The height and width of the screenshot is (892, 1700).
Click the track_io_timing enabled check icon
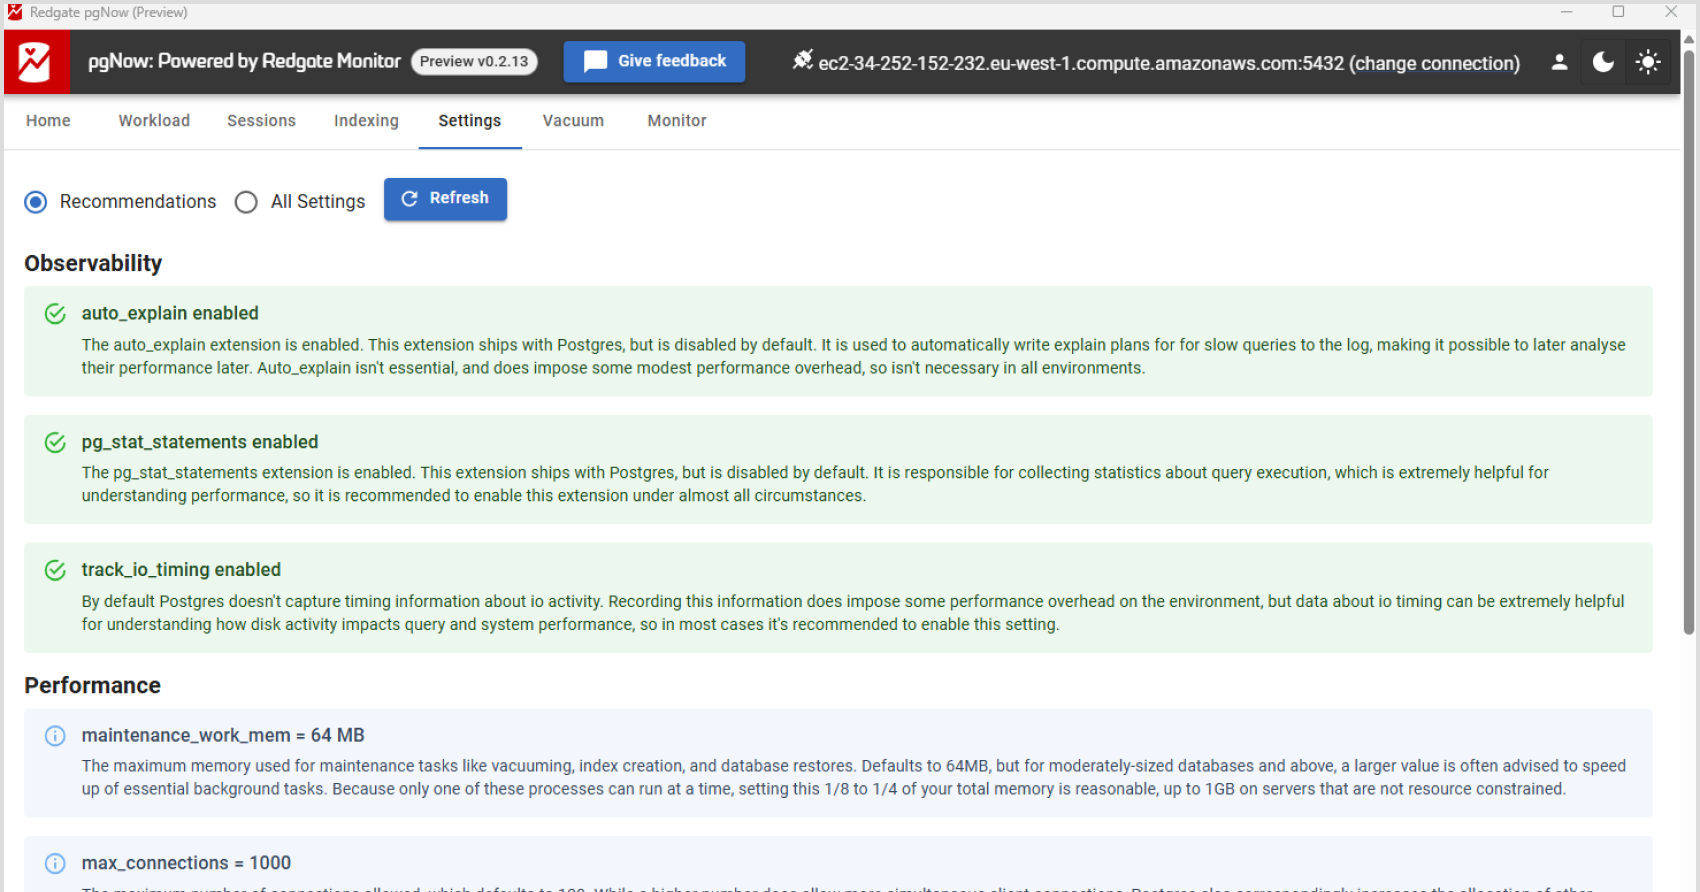coord(55,570)
